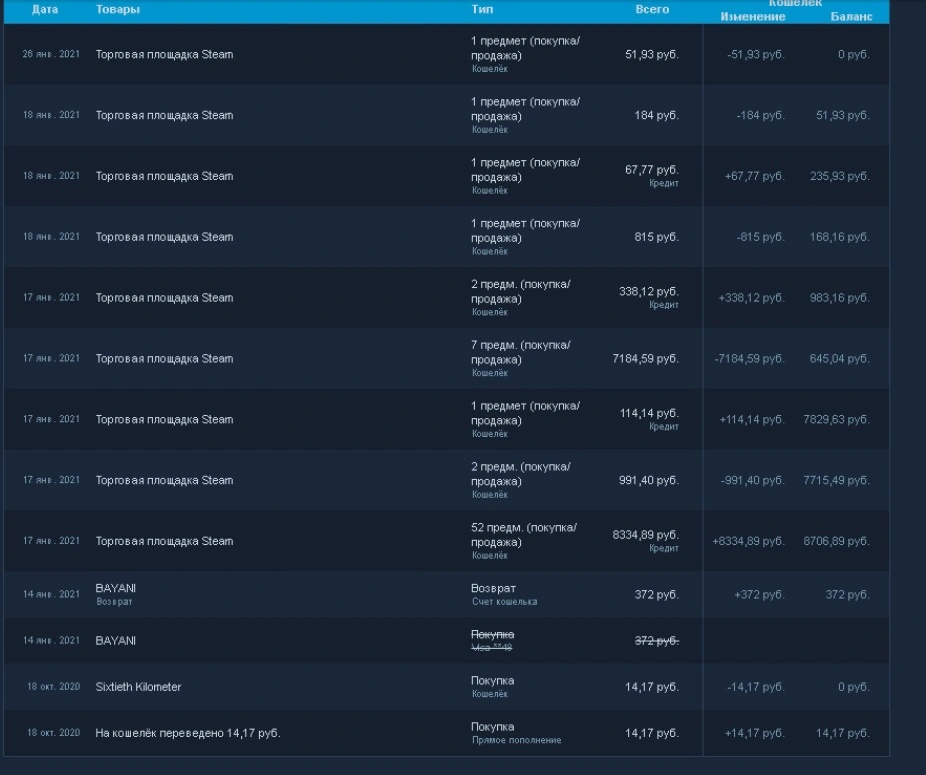The image size is (926, 775).
Task: Click the 'Дата' column header
Action: pos(45,9)
